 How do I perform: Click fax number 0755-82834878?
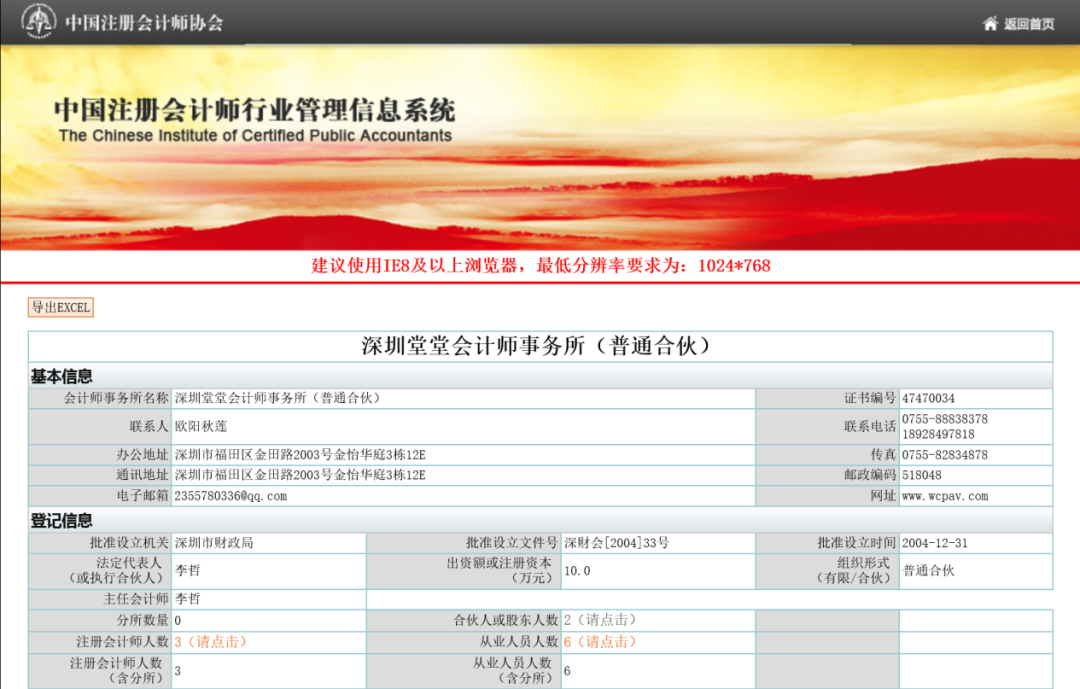coord(945,455)
